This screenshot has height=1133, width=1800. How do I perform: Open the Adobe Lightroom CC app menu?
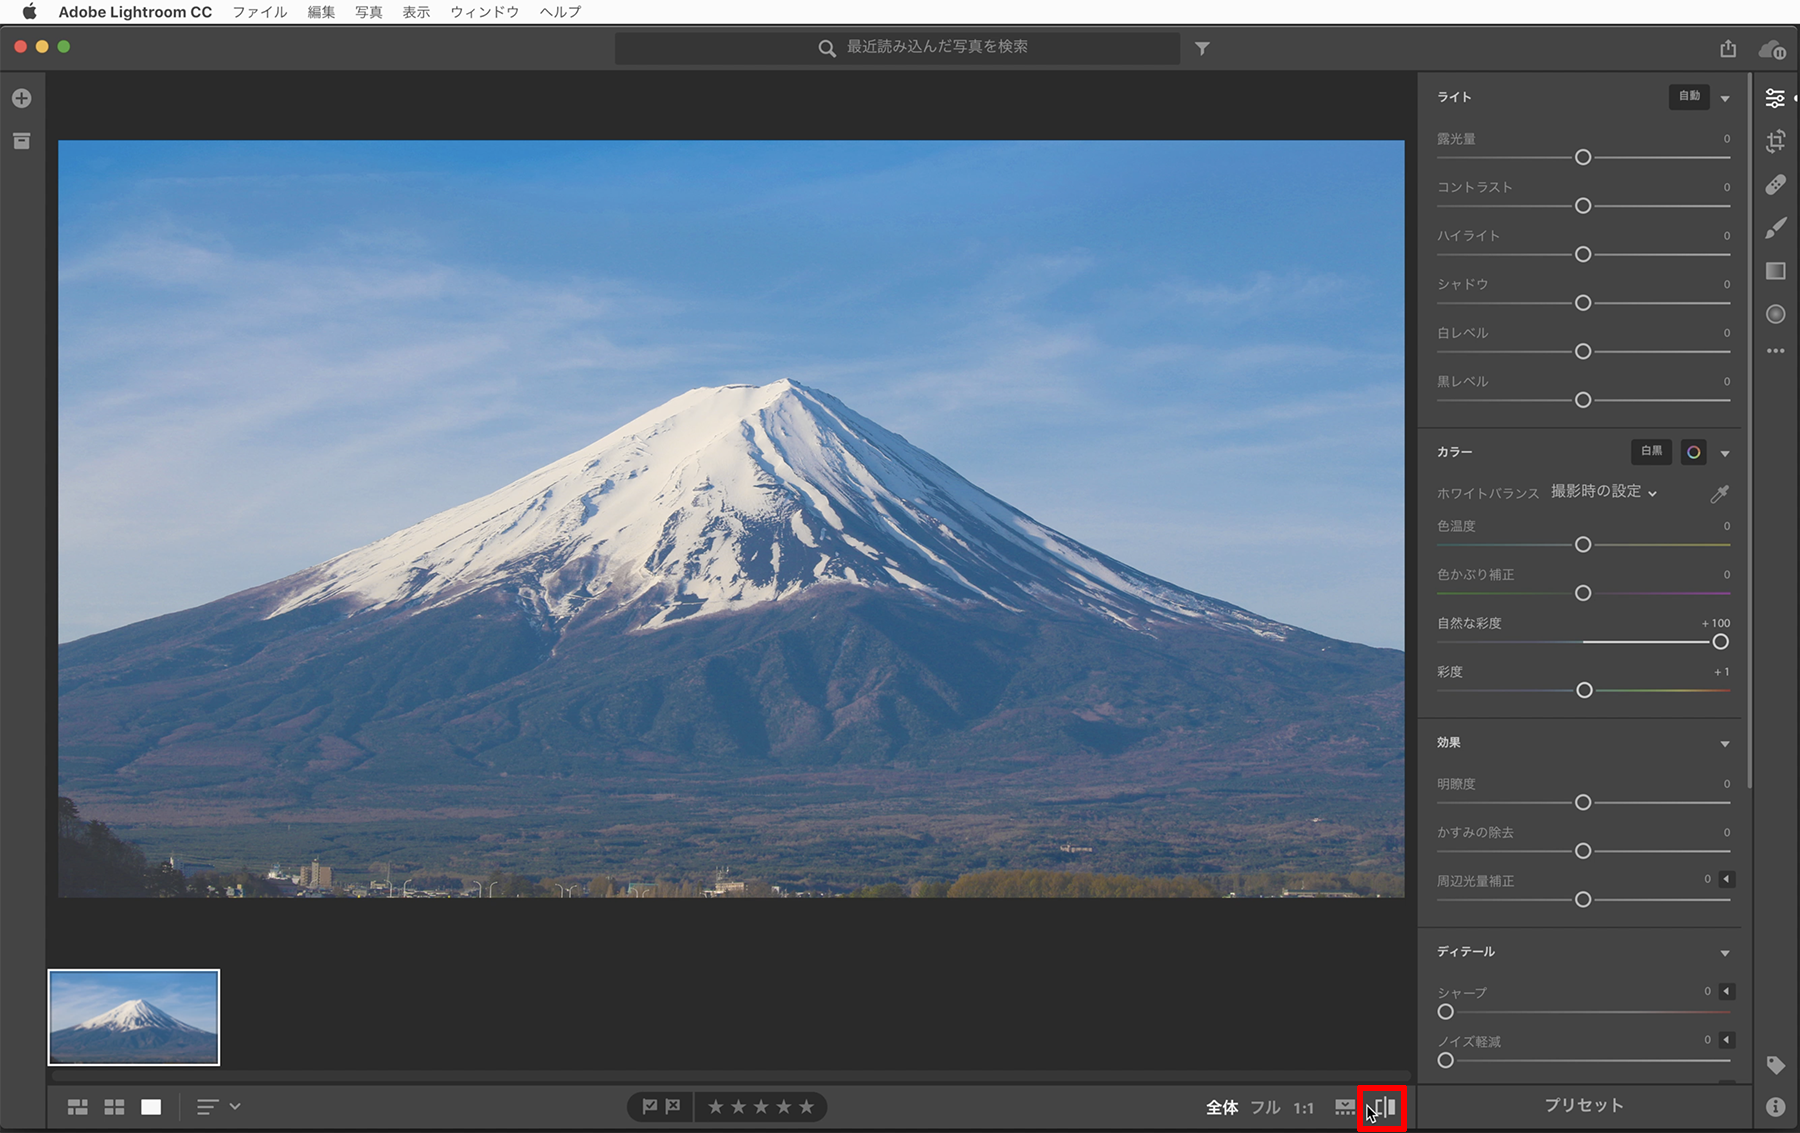click(135, 12)
